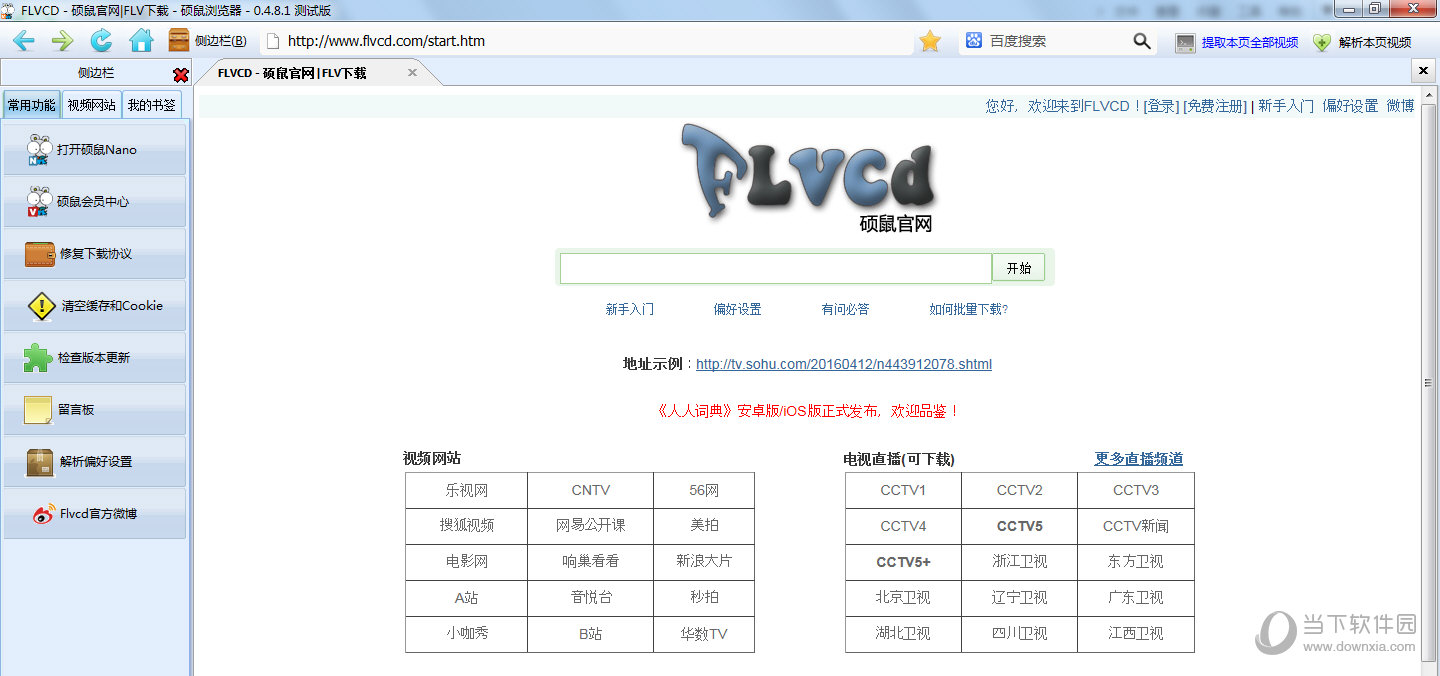This screenshot has height=676, width=1440.
Task: Close the FLVCD browser tab
Action: point(412,73)
